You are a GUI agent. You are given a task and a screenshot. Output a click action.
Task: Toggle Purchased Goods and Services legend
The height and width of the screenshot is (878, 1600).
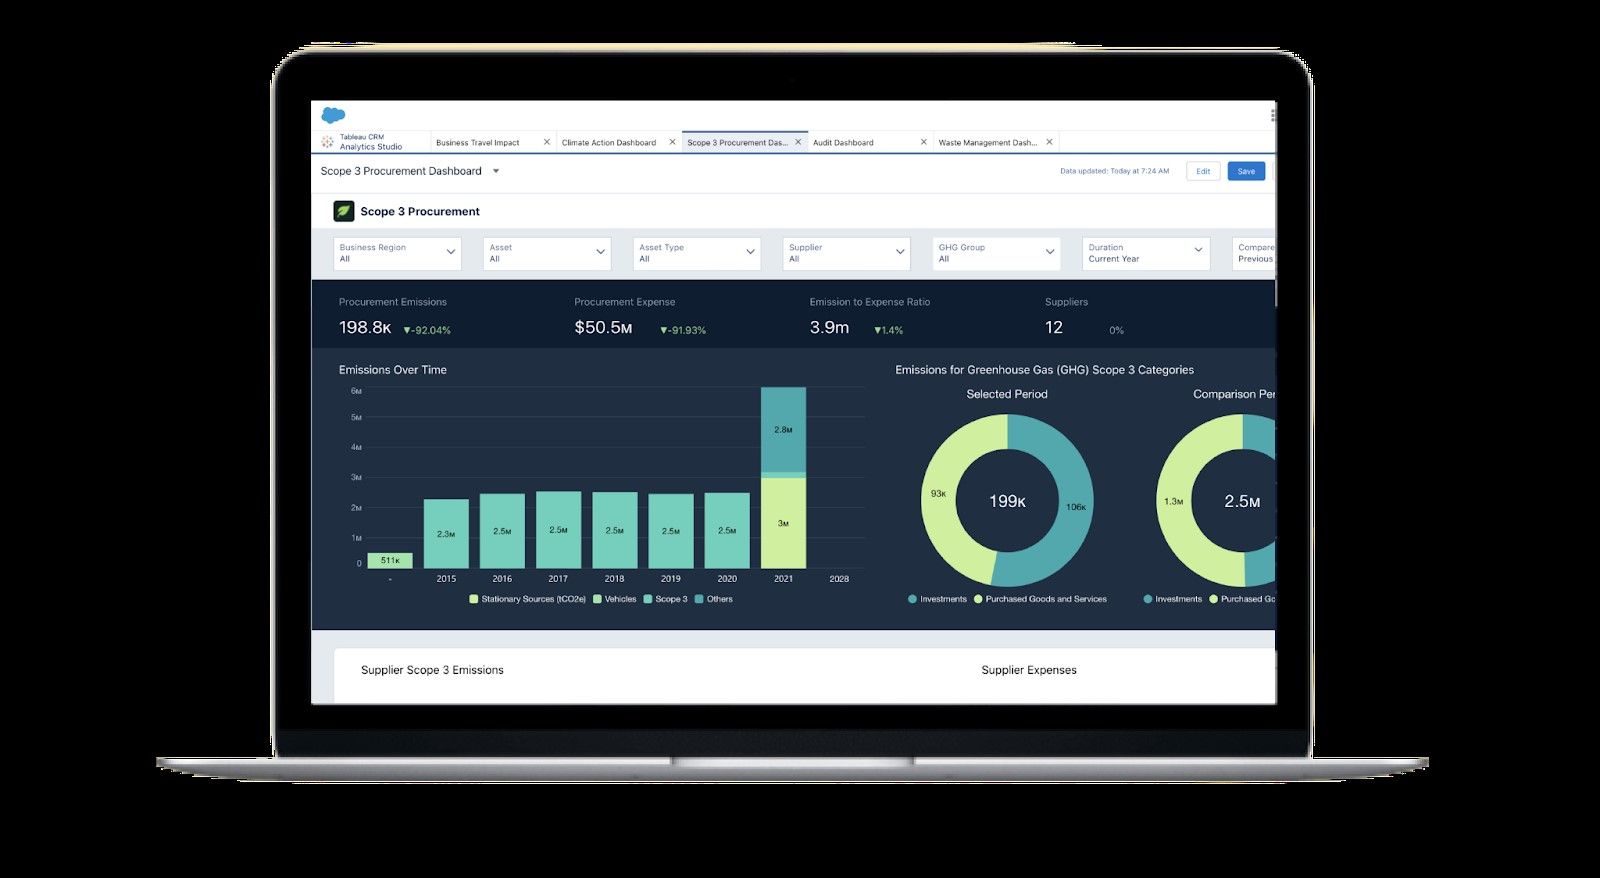pyautogui.click(x=1040, y=599)
